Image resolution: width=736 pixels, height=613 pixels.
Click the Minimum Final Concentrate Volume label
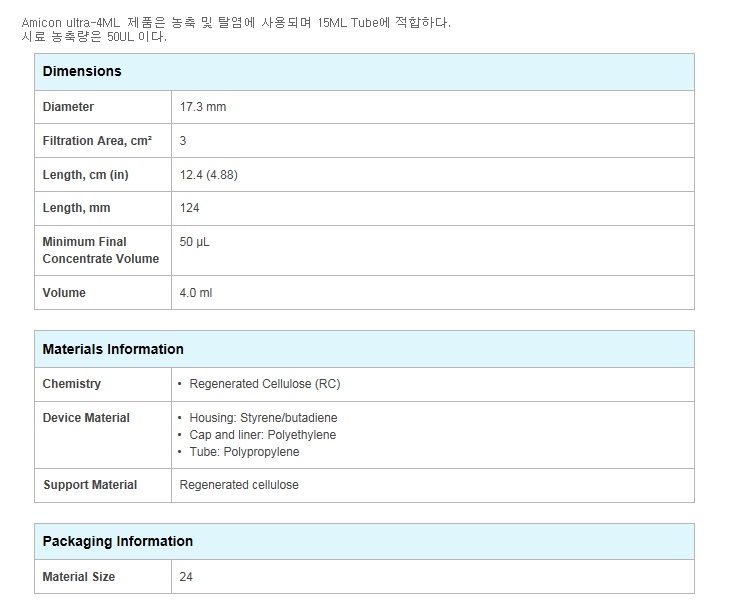100,250
